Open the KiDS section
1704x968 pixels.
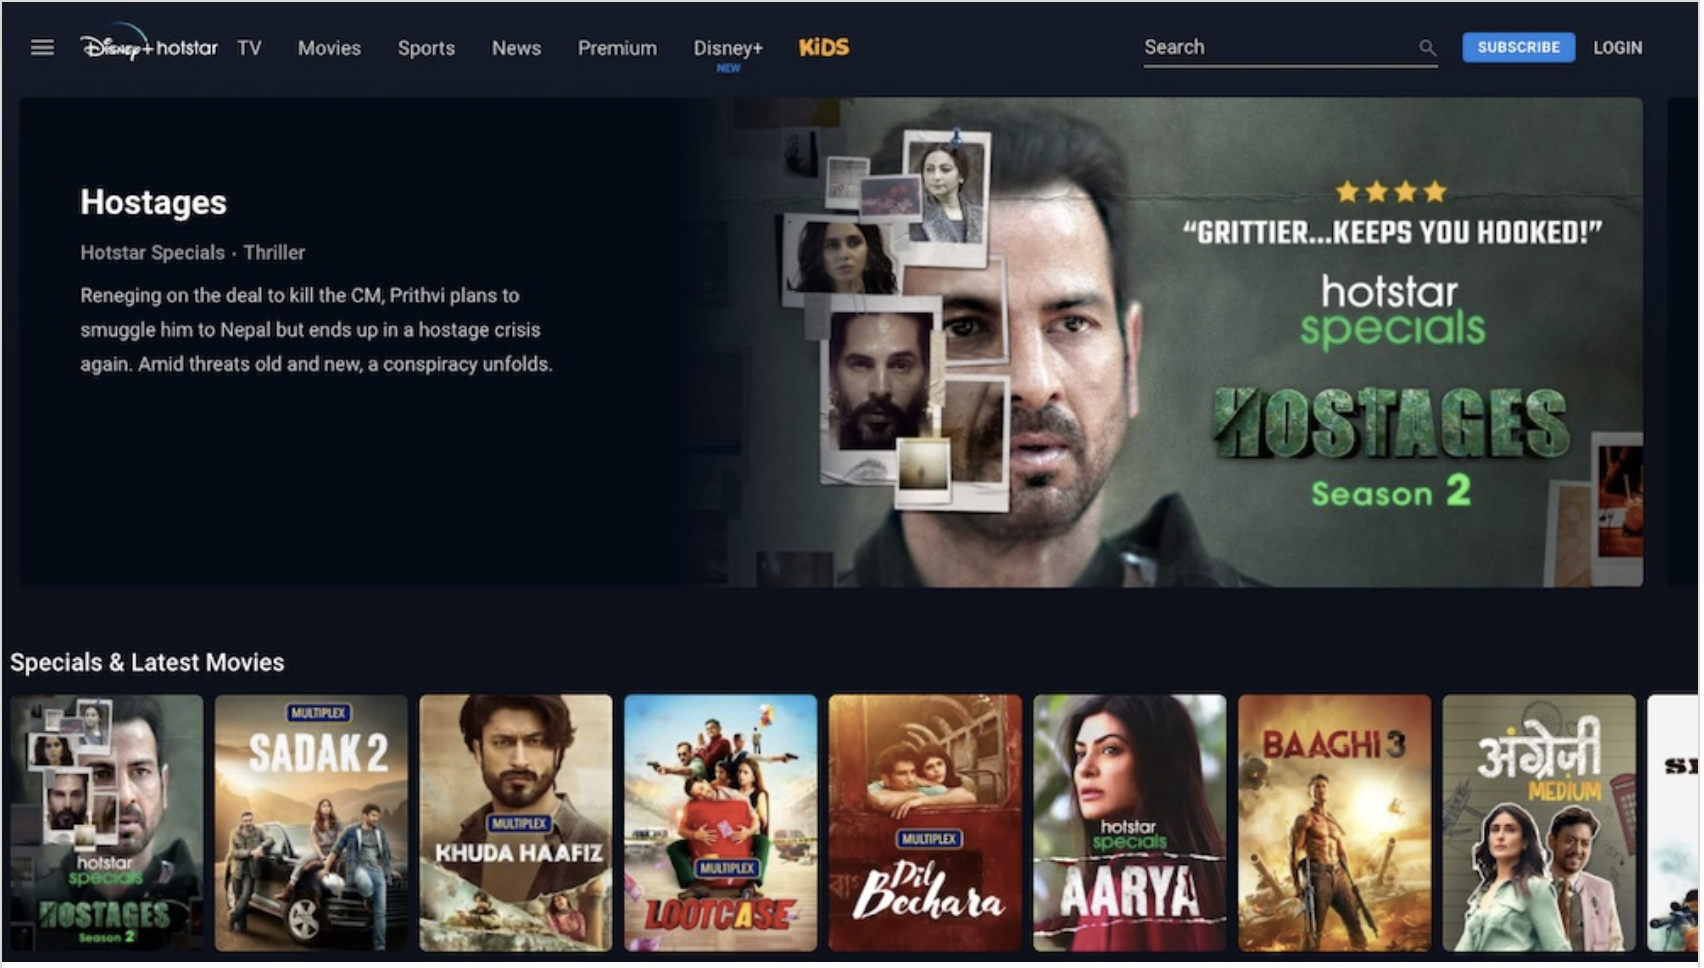point(824,48)
